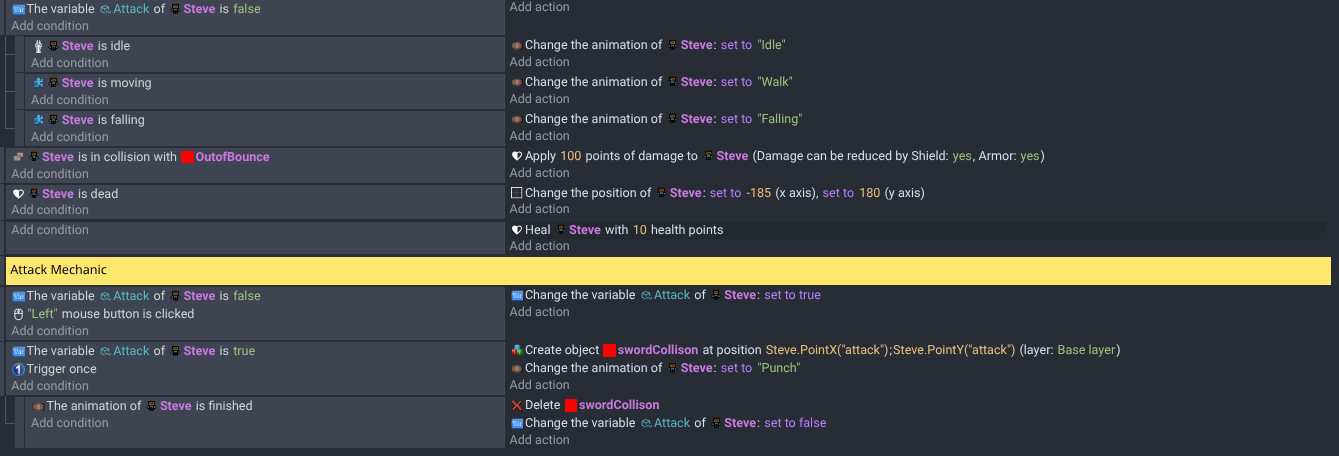Click the red OutofBounce object square
1339x456 pixels.
187,157
